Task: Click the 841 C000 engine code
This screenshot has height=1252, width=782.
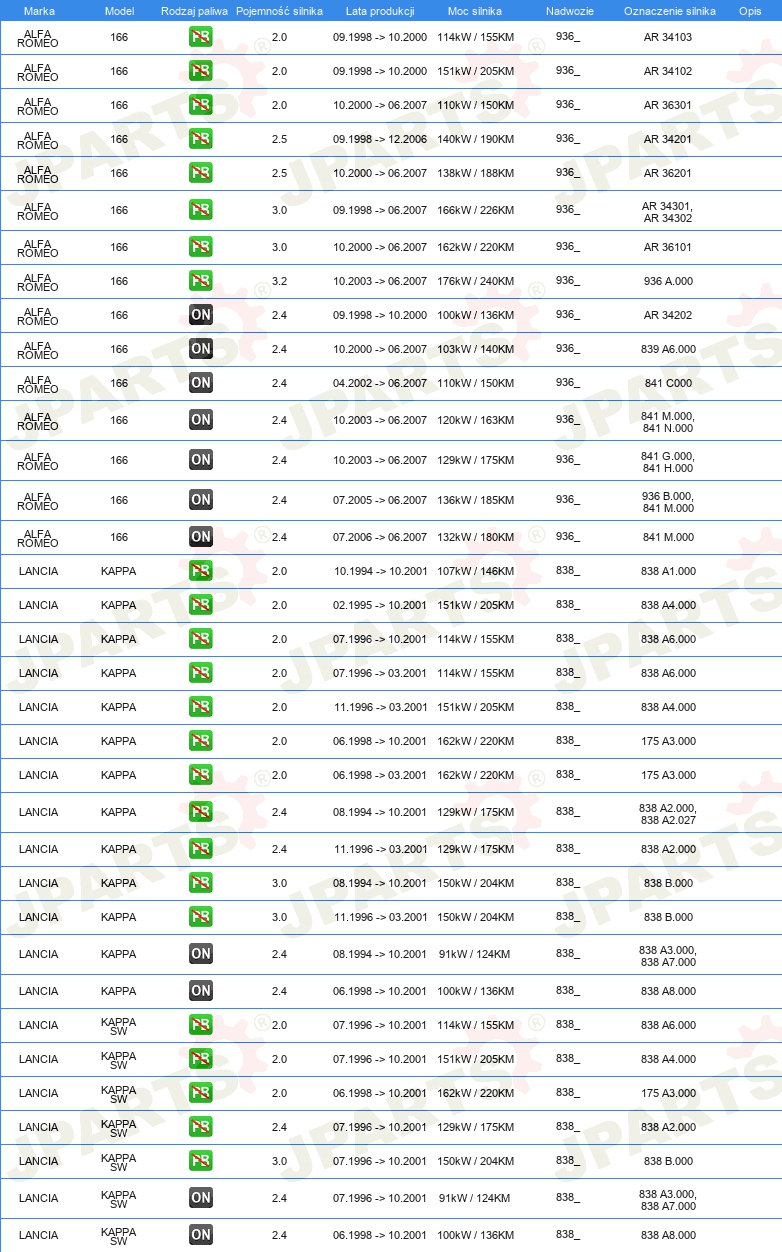Action: pyautogui.click(x=668, y=384)
